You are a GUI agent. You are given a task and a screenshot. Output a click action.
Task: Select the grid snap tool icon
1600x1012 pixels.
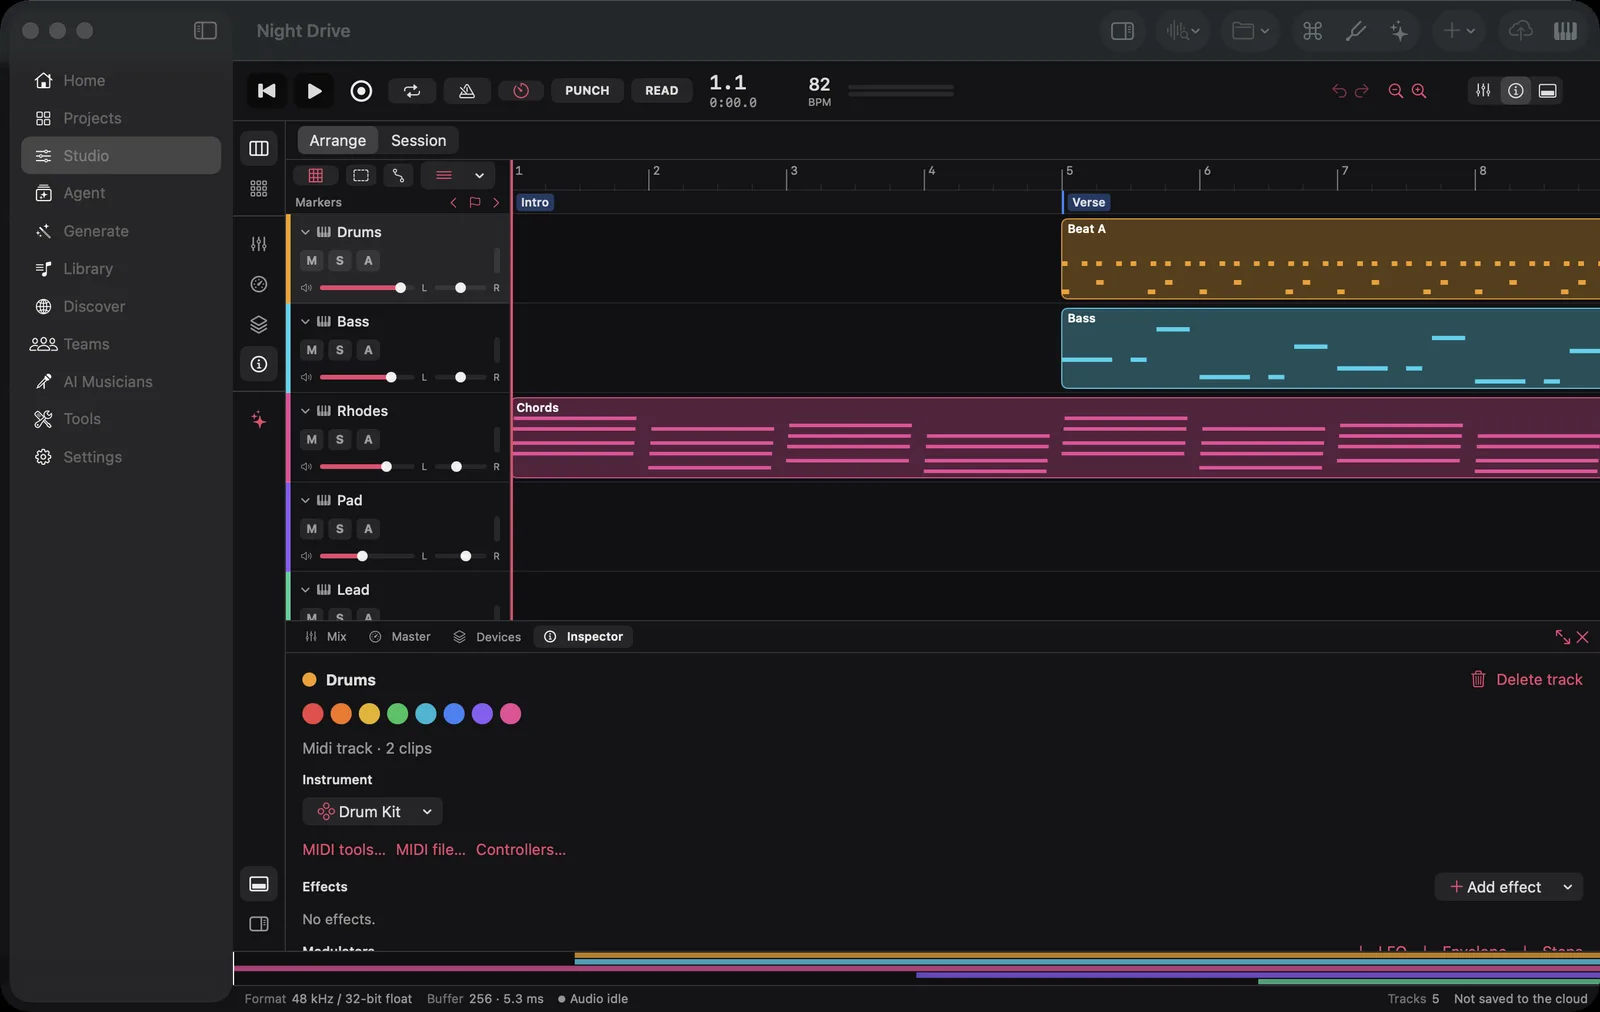pos(316,176)
